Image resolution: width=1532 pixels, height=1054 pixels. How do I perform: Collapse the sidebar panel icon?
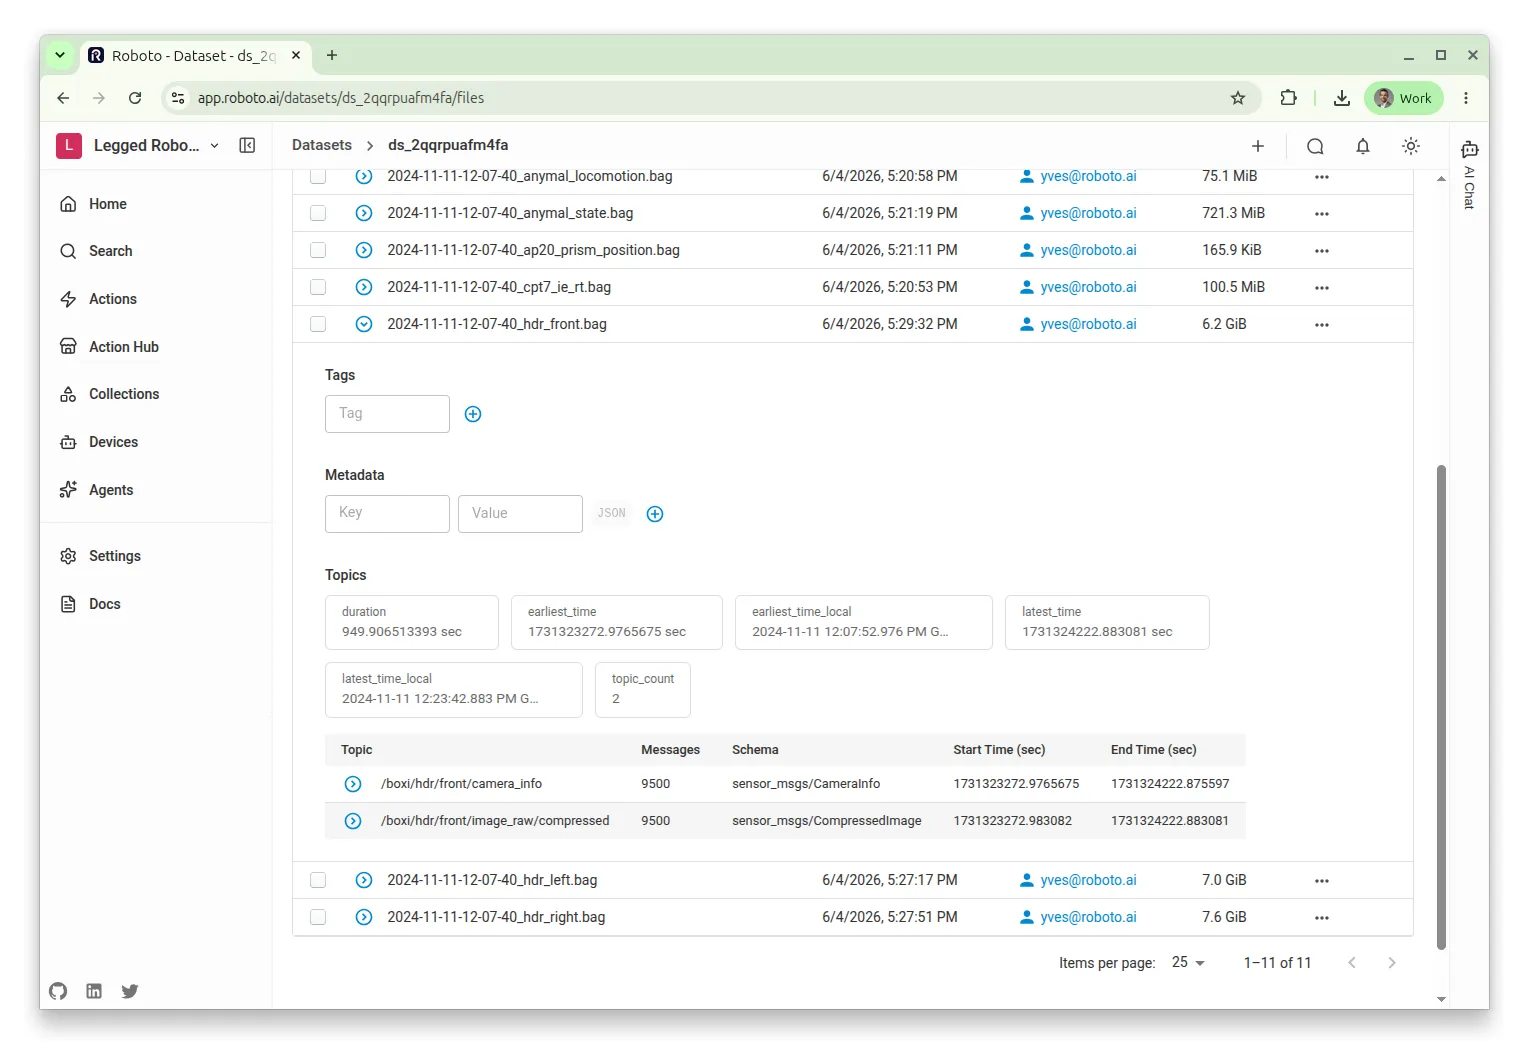click(247, 145)
